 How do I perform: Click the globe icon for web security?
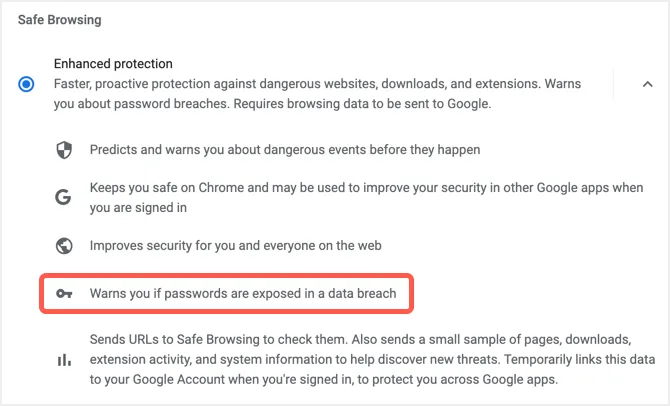pos(64,246)
